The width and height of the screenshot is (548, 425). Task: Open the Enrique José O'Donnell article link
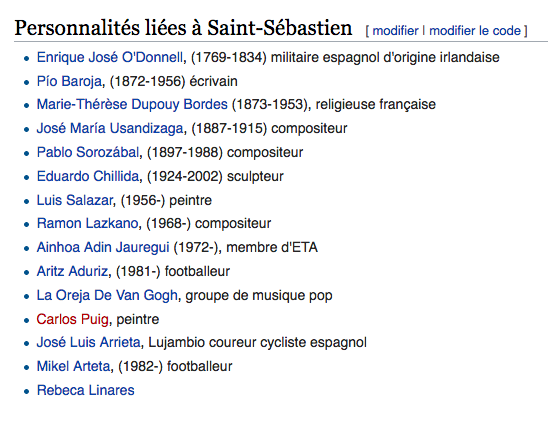[x=110, y=57]
